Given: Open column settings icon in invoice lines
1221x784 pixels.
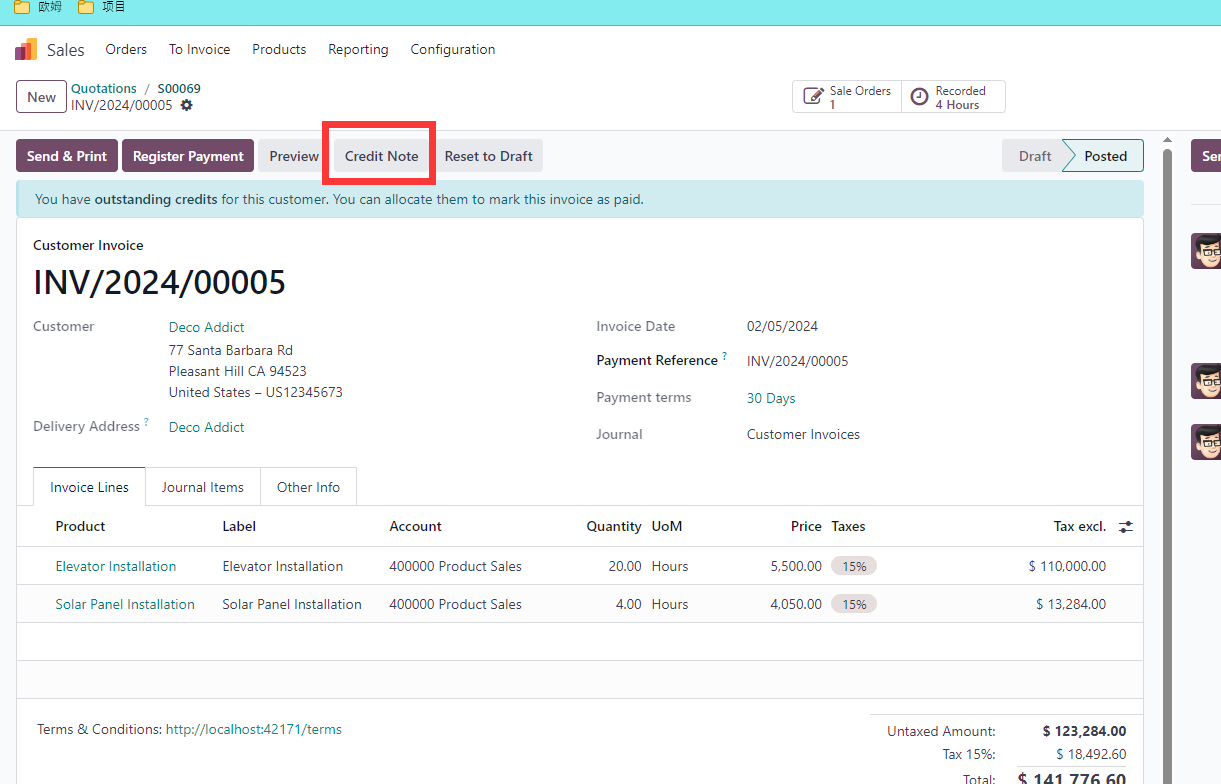Looking at the screenshot, I should [1126, 526].
